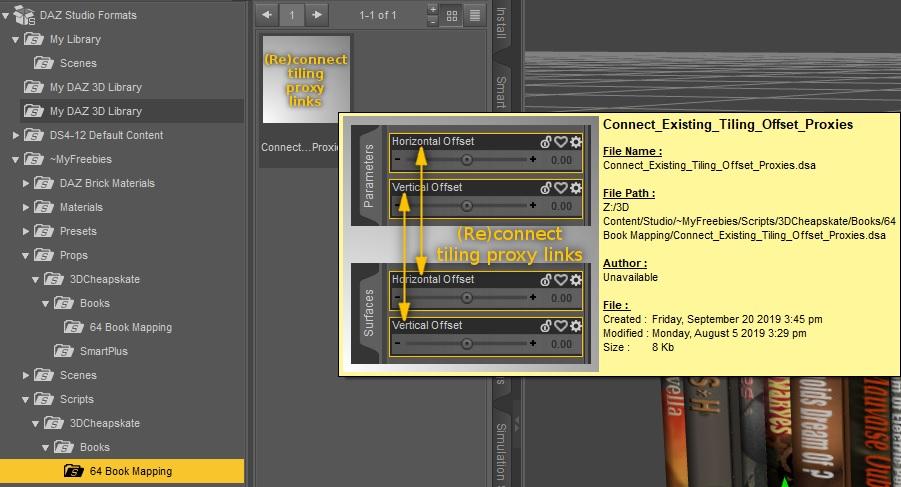This screenshot has height=487, width=901.
Task: Select the Materials folder label
Action: point(81,207)
